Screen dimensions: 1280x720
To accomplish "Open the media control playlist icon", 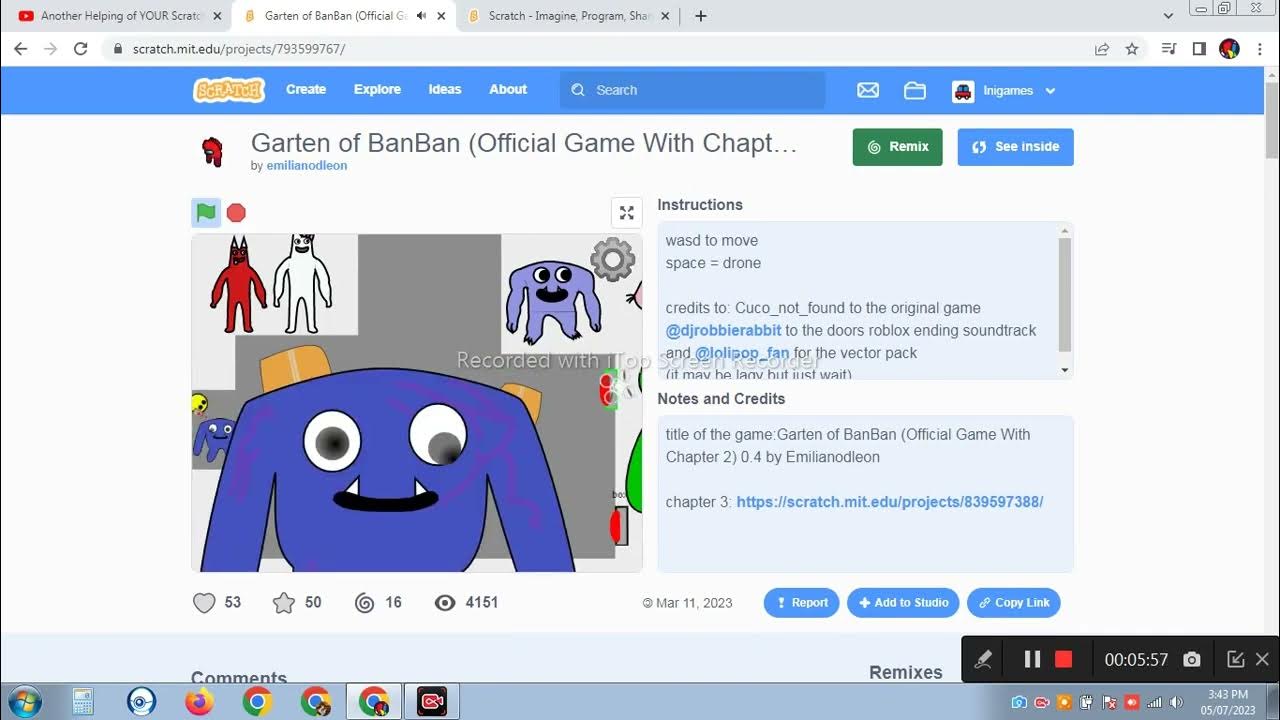I will 1168,49.
